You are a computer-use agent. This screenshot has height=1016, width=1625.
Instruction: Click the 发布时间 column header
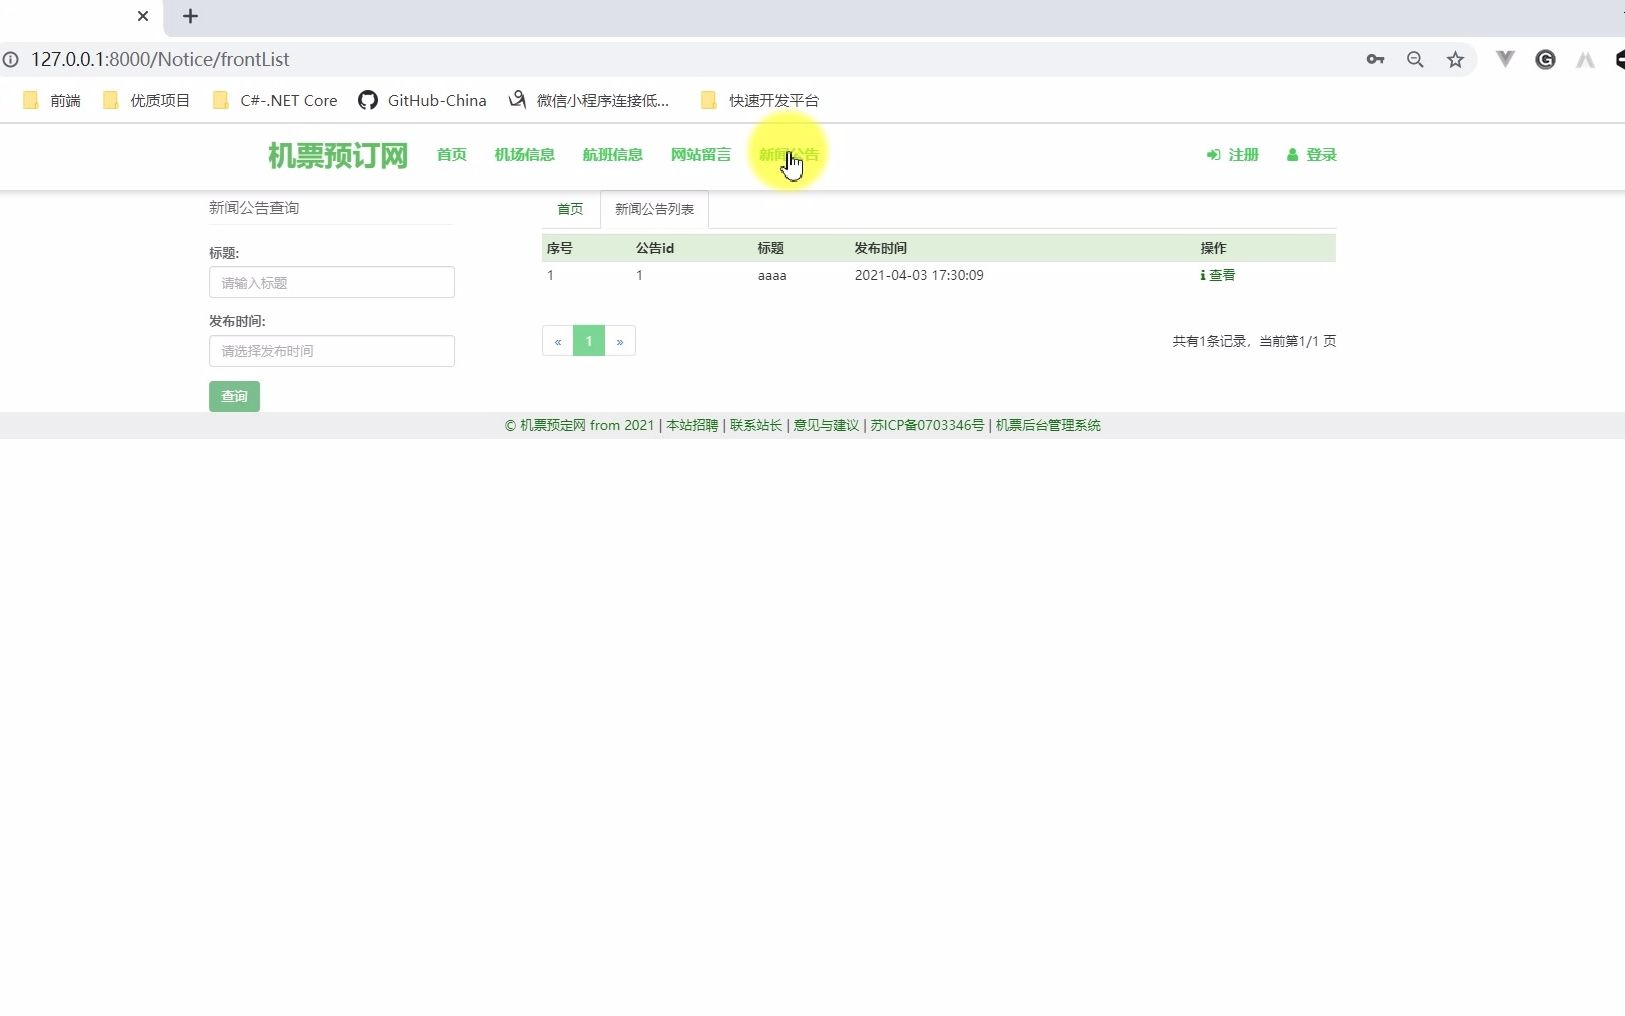click(880, 248)
